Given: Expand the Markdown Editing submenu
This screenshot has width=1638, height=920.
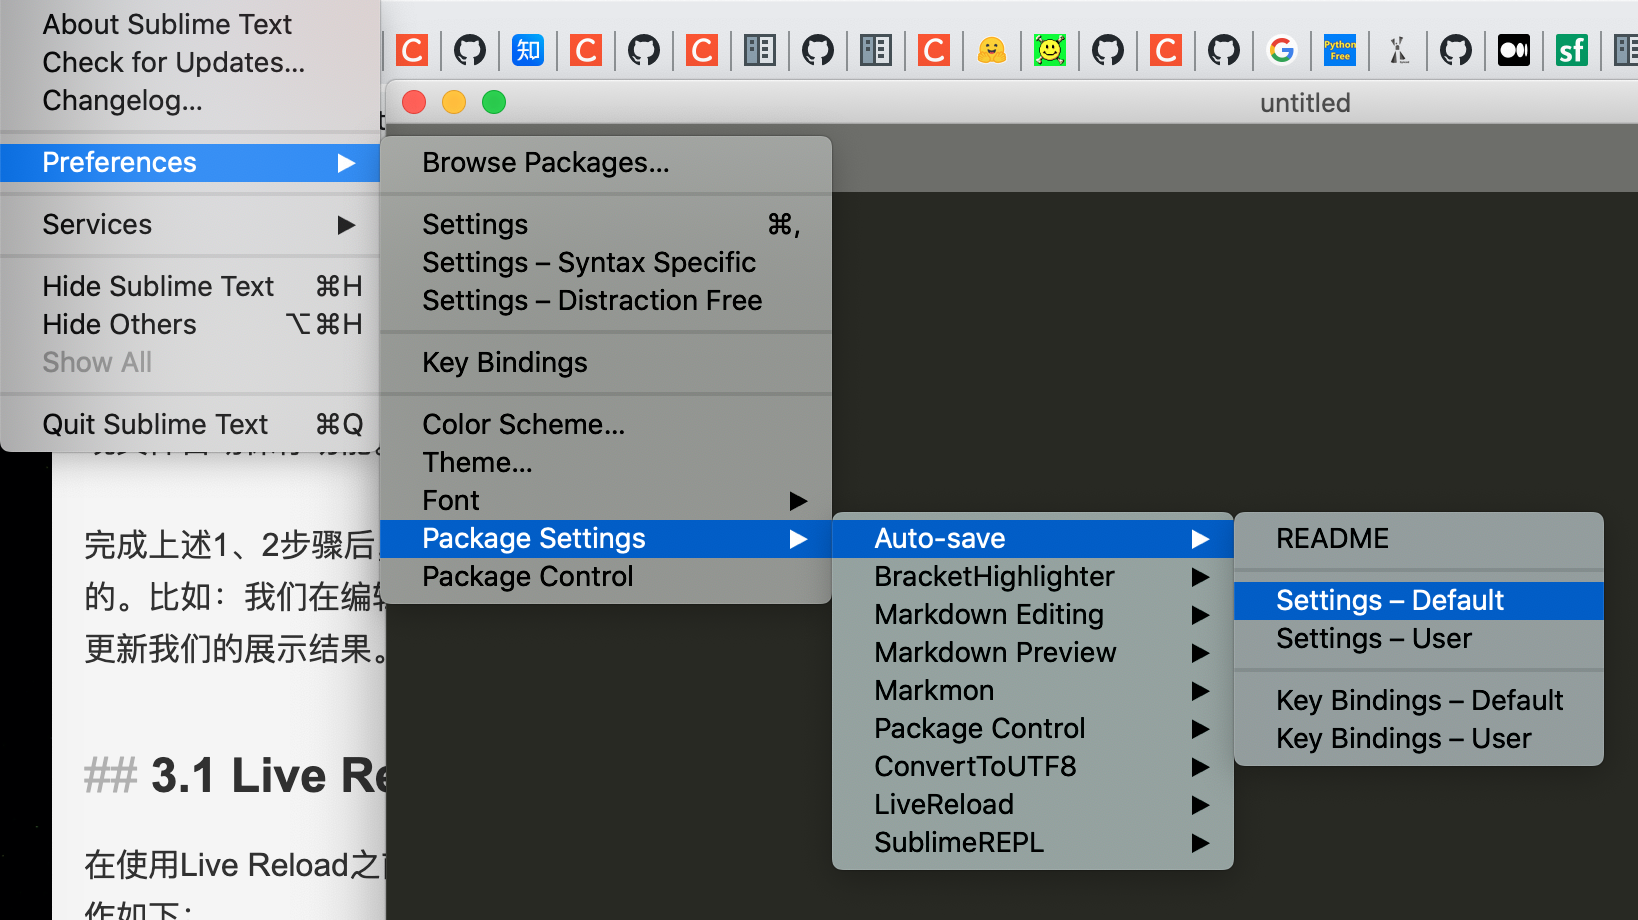Looking at the screenshot, I should pyautogui.click(x=989, y=614).
